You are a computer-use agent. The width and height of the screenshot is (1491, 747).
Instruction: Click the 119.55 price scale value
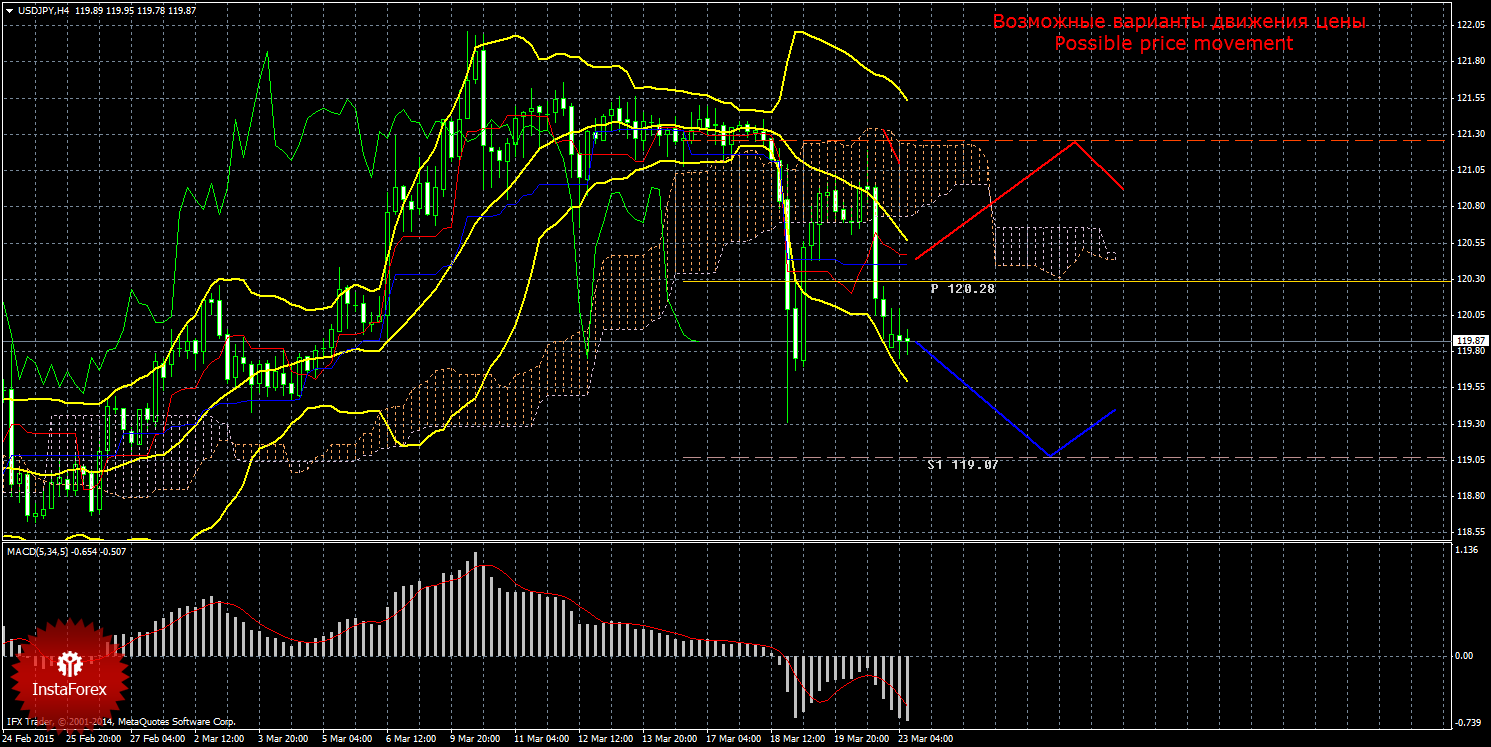[1469, 387]
